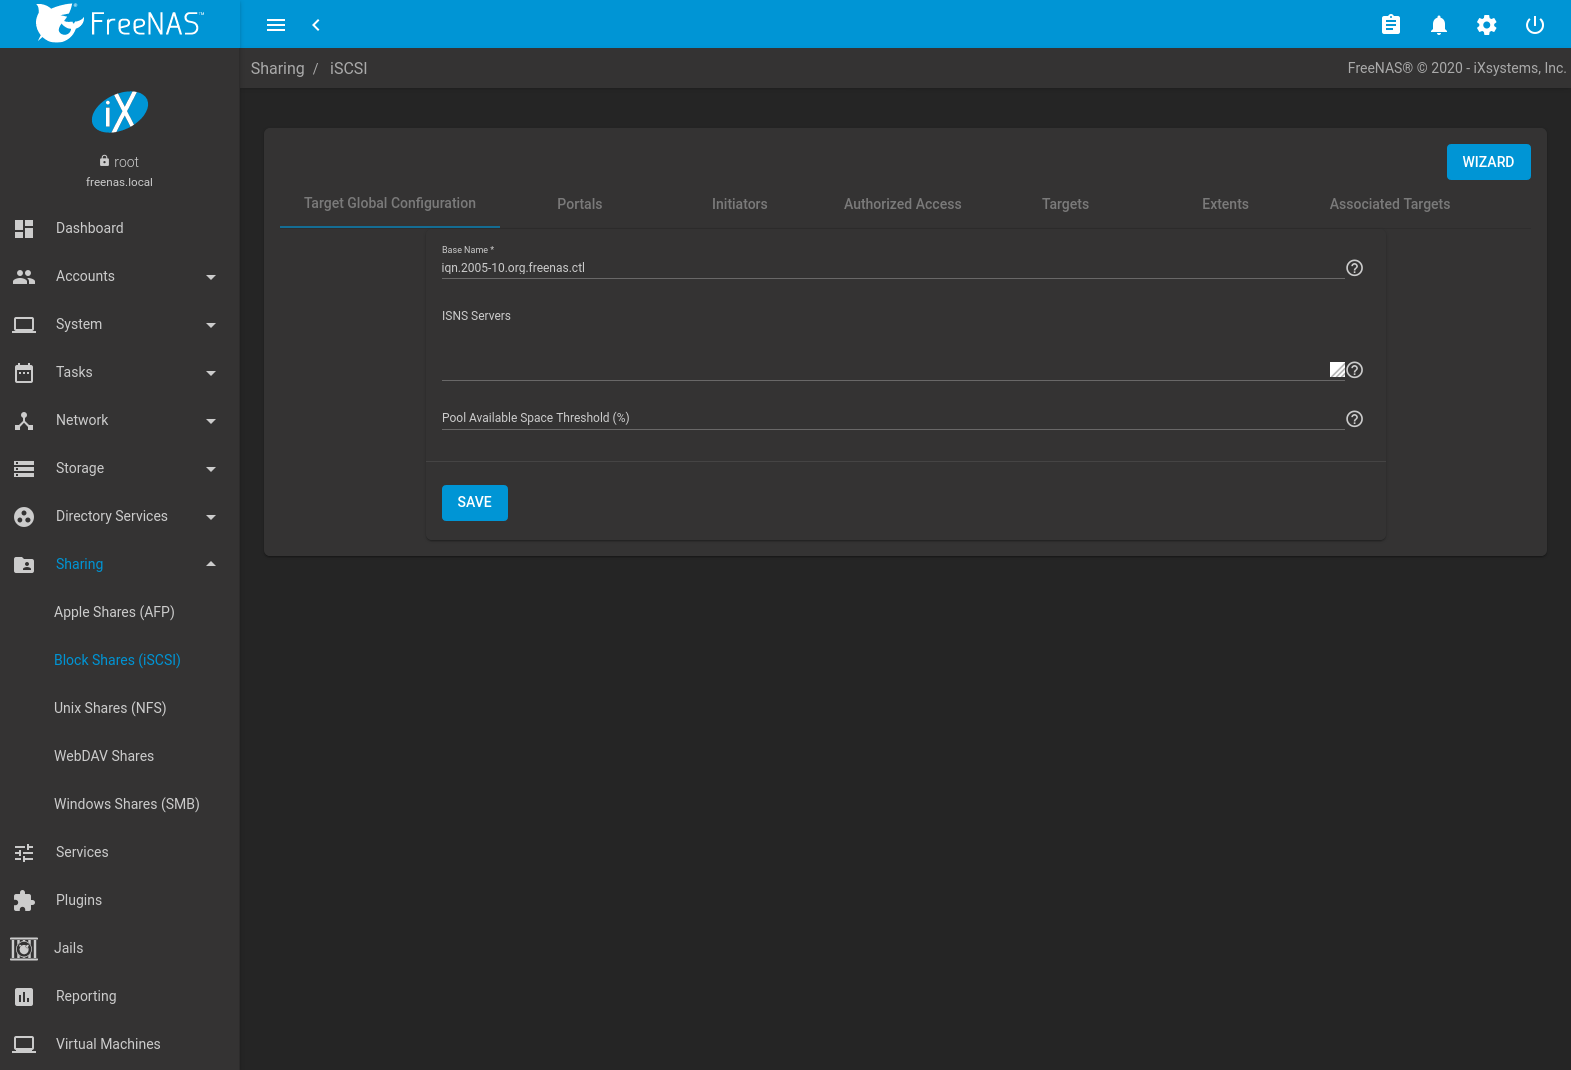Toggle the hamburger sidebar menu
The height and width of the screenshot is (1070, 1571).
click(x=276, y=25)
